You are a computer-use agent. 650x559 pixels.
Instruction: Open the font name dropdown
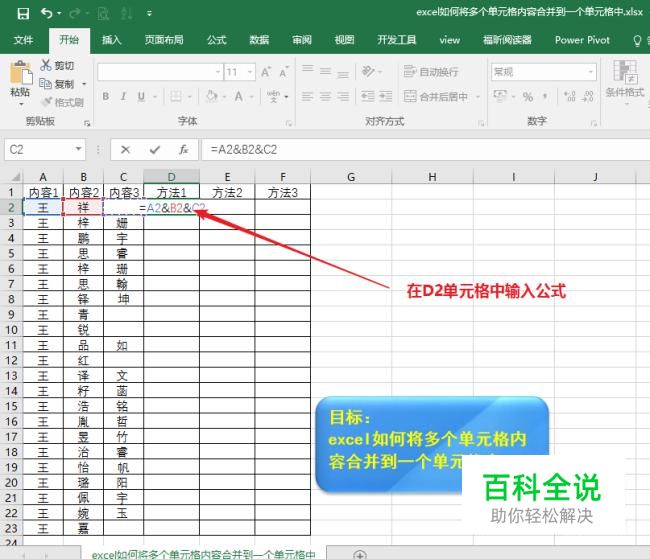click(218, 72)
